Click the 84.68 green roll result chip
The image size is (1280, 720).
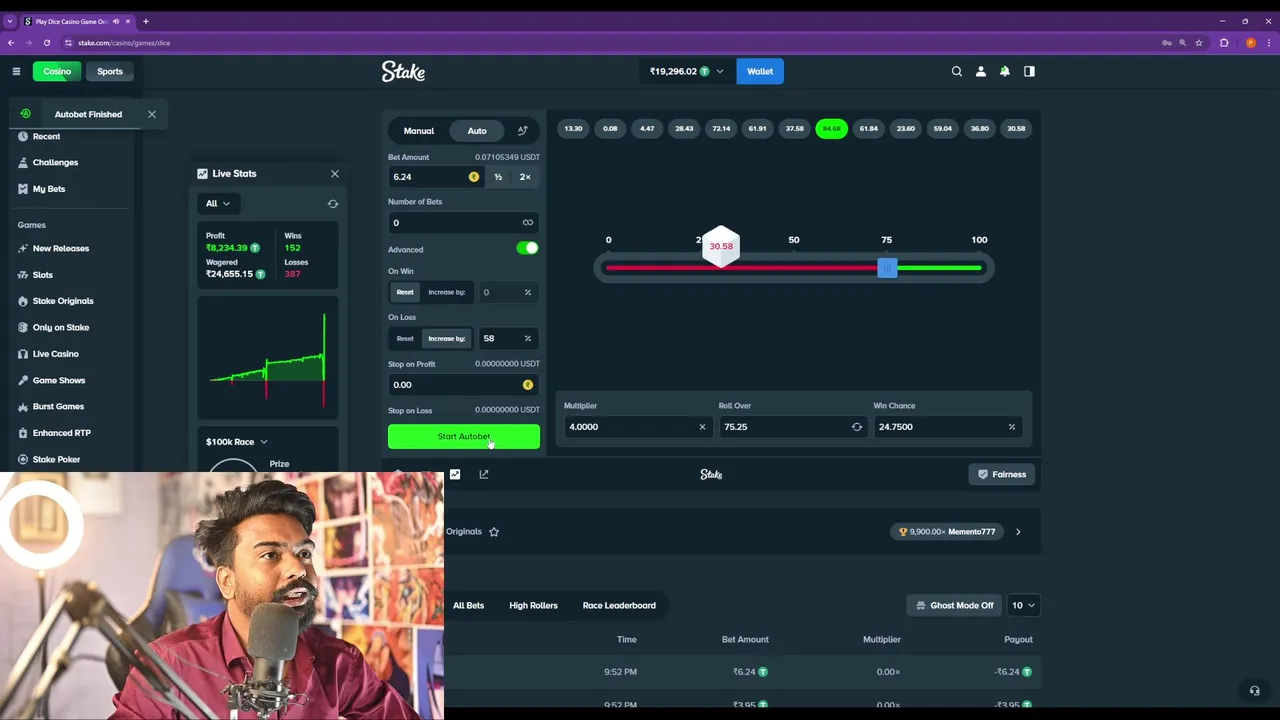click(x=831, y=129)
